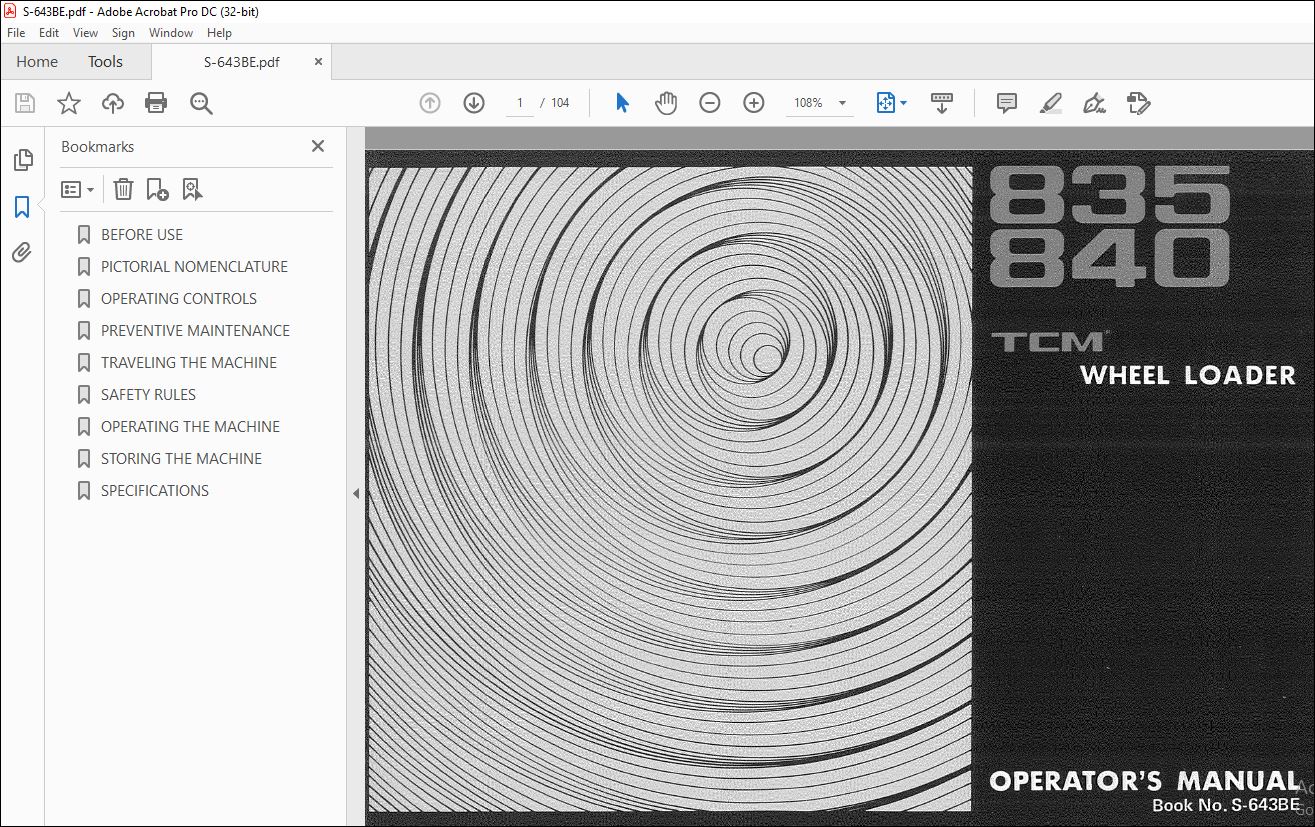The image size is (1315, 827).
Task: Select the S-643BE.pdf document tab
Action: [241, 62]
